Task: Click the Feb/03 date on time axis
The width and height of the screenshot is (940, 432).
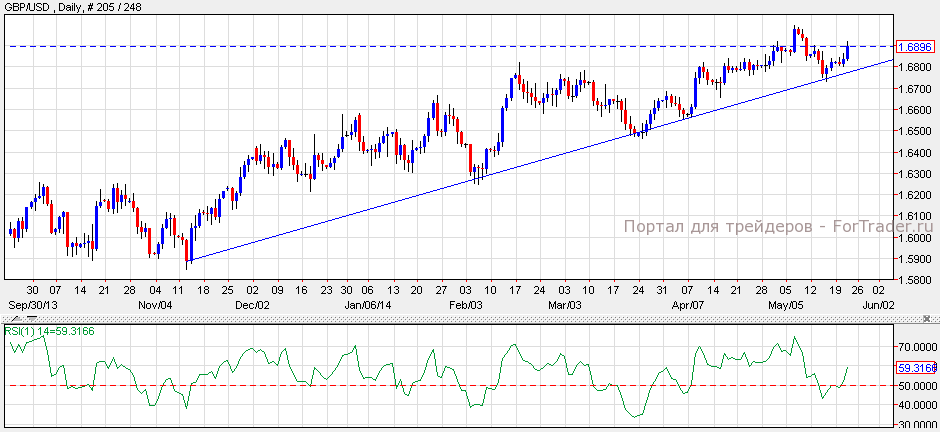Action: click(x=465, y=304)
